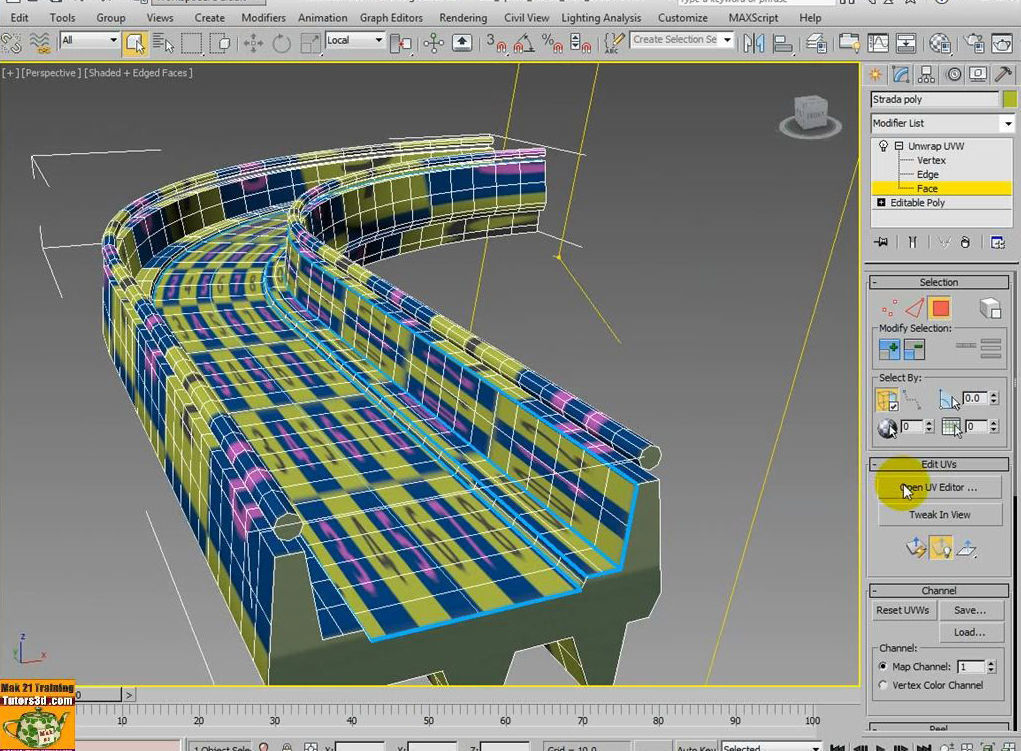The height and width of the screenshot is (751, 1021).
Task: Click Edit Named Selection Sets icon
Action: coord(613,44)
